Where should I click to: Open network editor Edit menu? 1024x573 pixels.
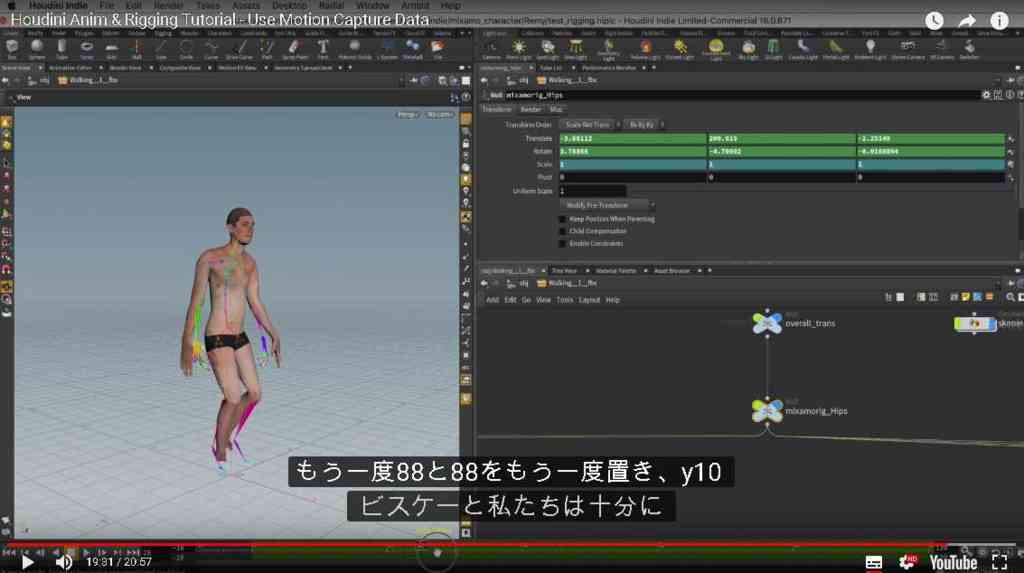point(510,300)
